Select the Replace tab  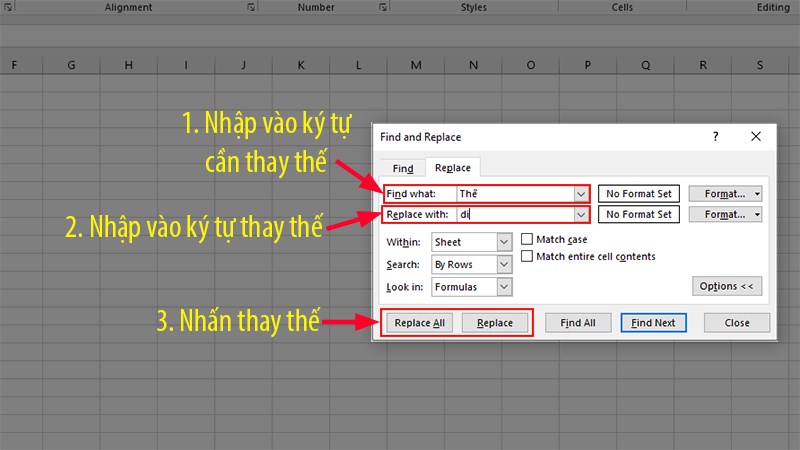pos(453,168)
